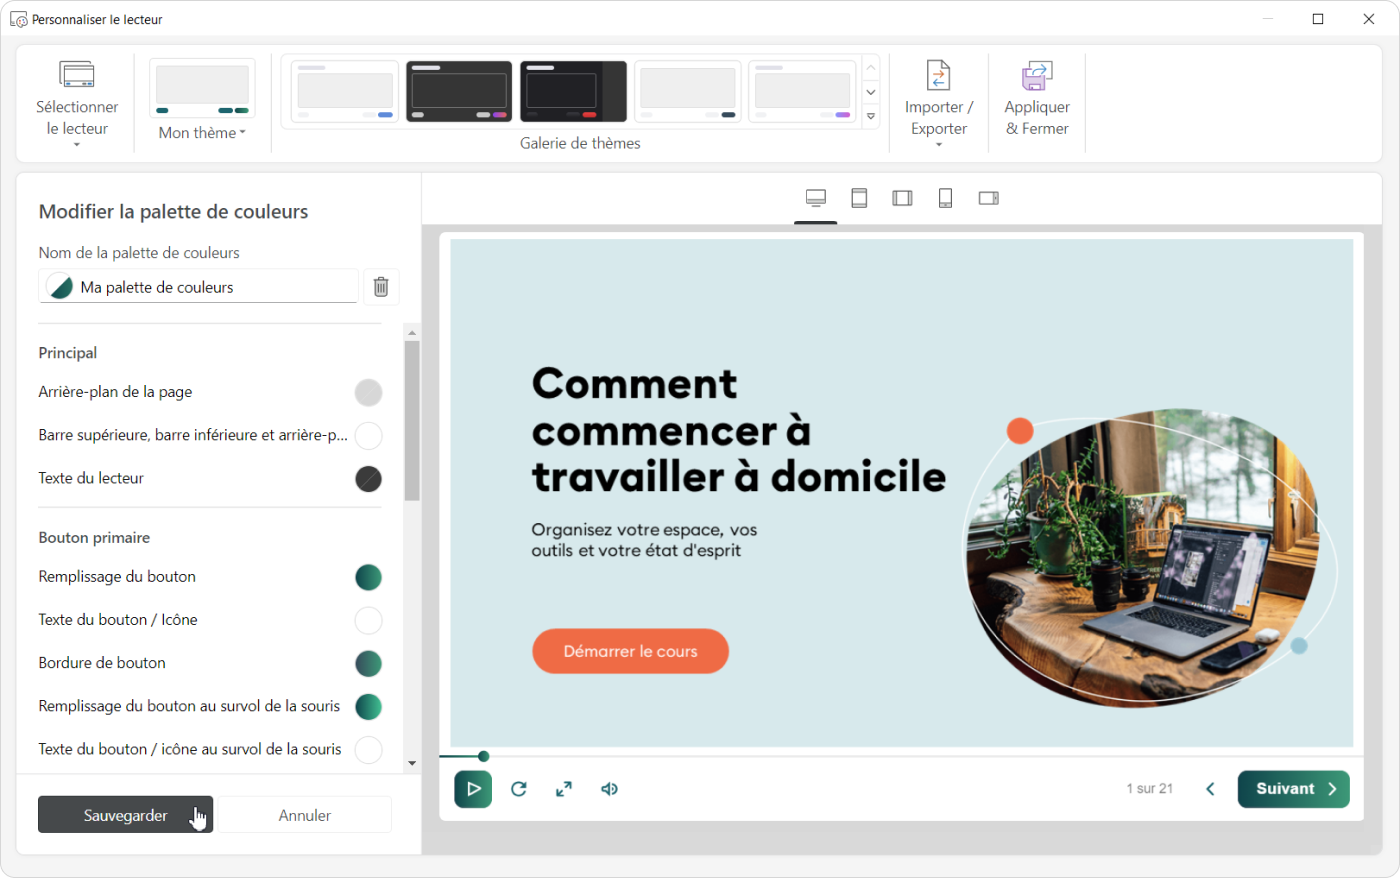This screenshot has height=878, width=1400.
Task: Click the delete color palette trash icon
Action: (381, 287)
